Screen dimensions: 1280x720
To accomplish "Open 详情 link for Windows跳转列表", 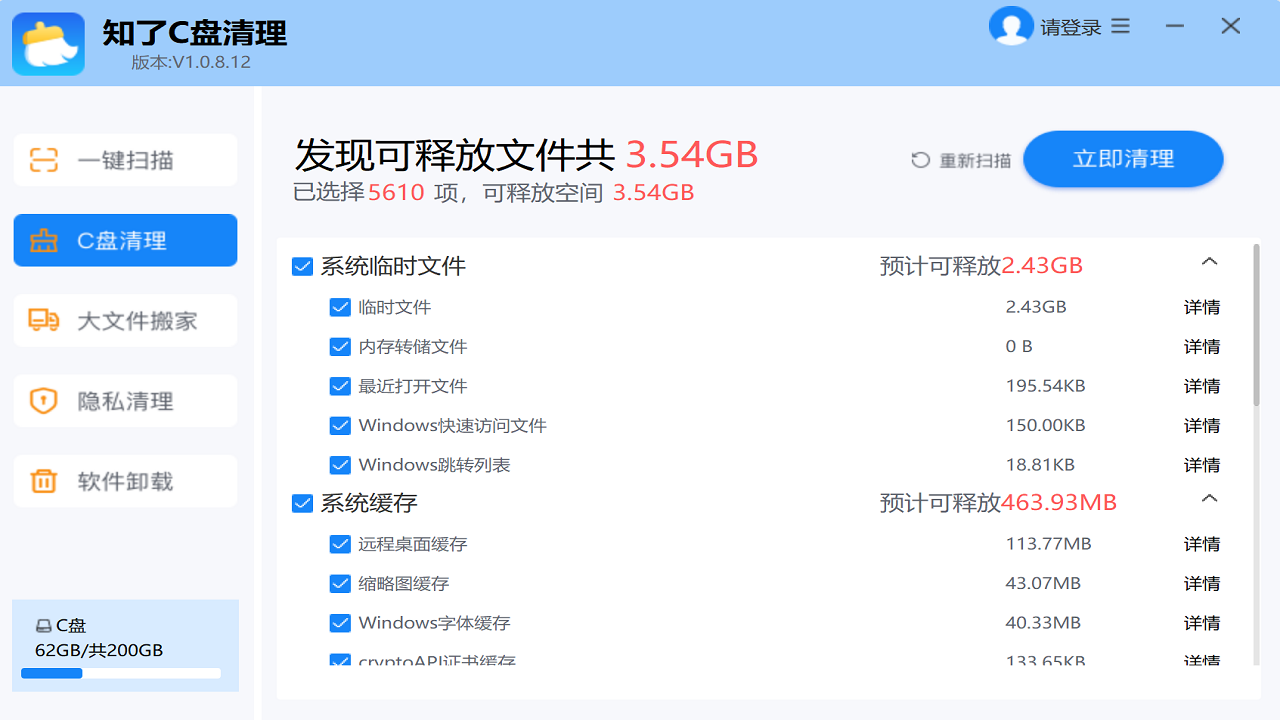I will coord(1201,464).
